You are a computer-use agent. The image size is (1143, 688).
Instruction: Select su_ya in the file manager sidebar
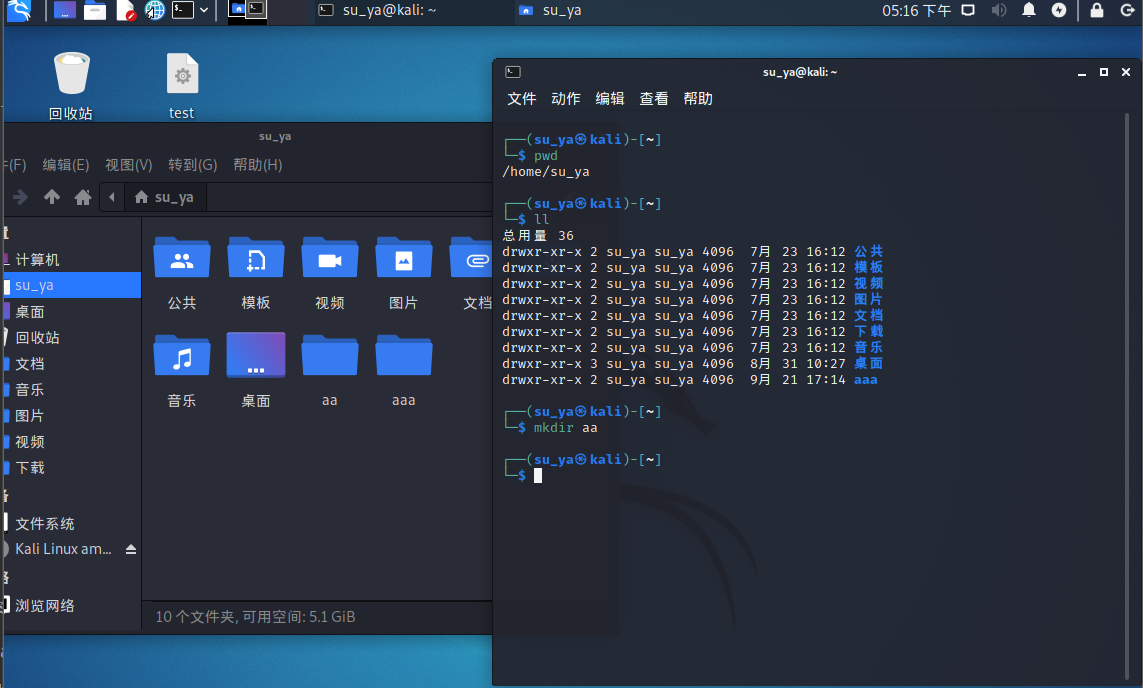(x=71, y=285)
